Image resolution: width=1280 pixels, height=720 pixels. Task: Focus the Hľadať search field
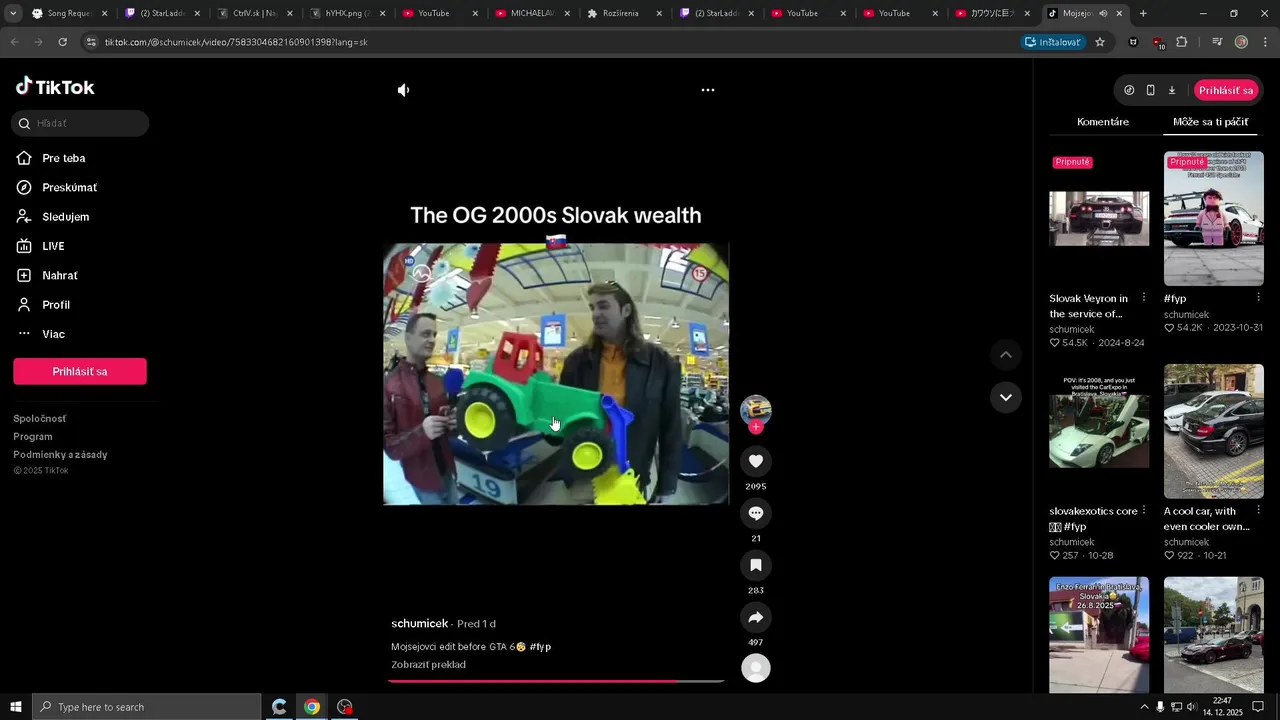pyautogui.click(x=80, y=124)
